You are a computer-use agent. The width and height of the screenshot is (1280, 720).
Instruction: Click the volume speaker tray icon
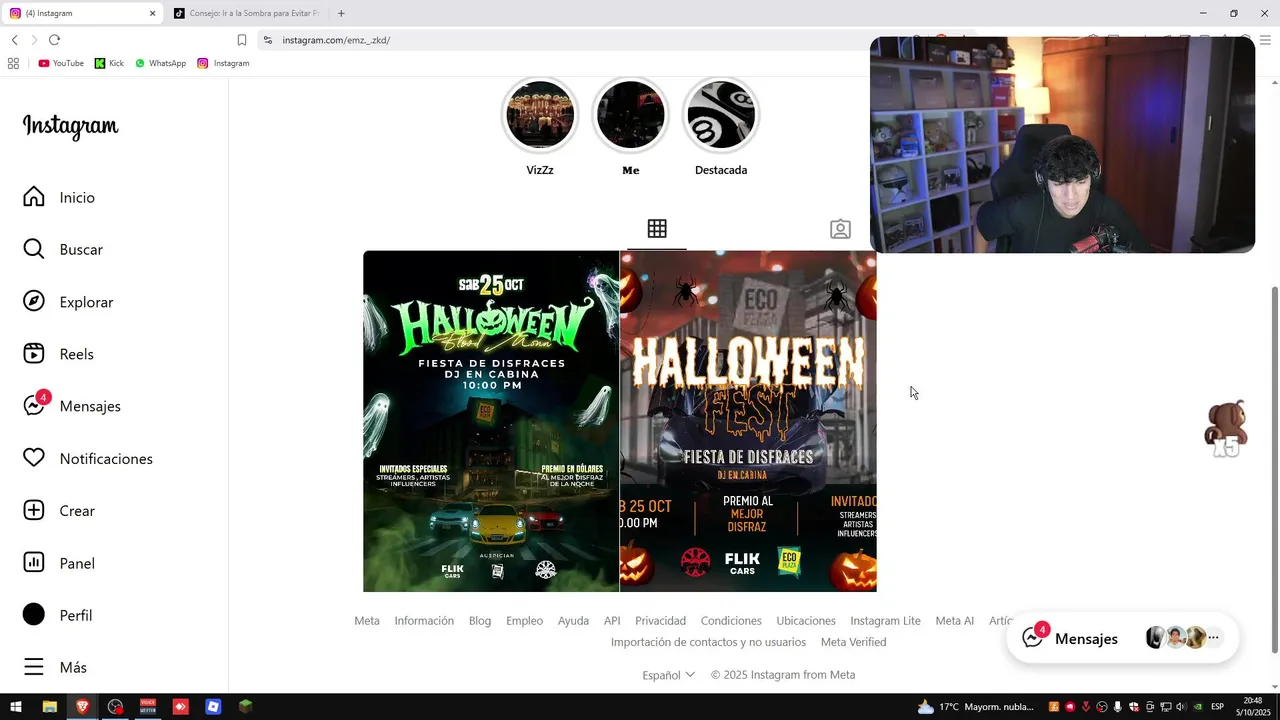tap(1181, 707)
